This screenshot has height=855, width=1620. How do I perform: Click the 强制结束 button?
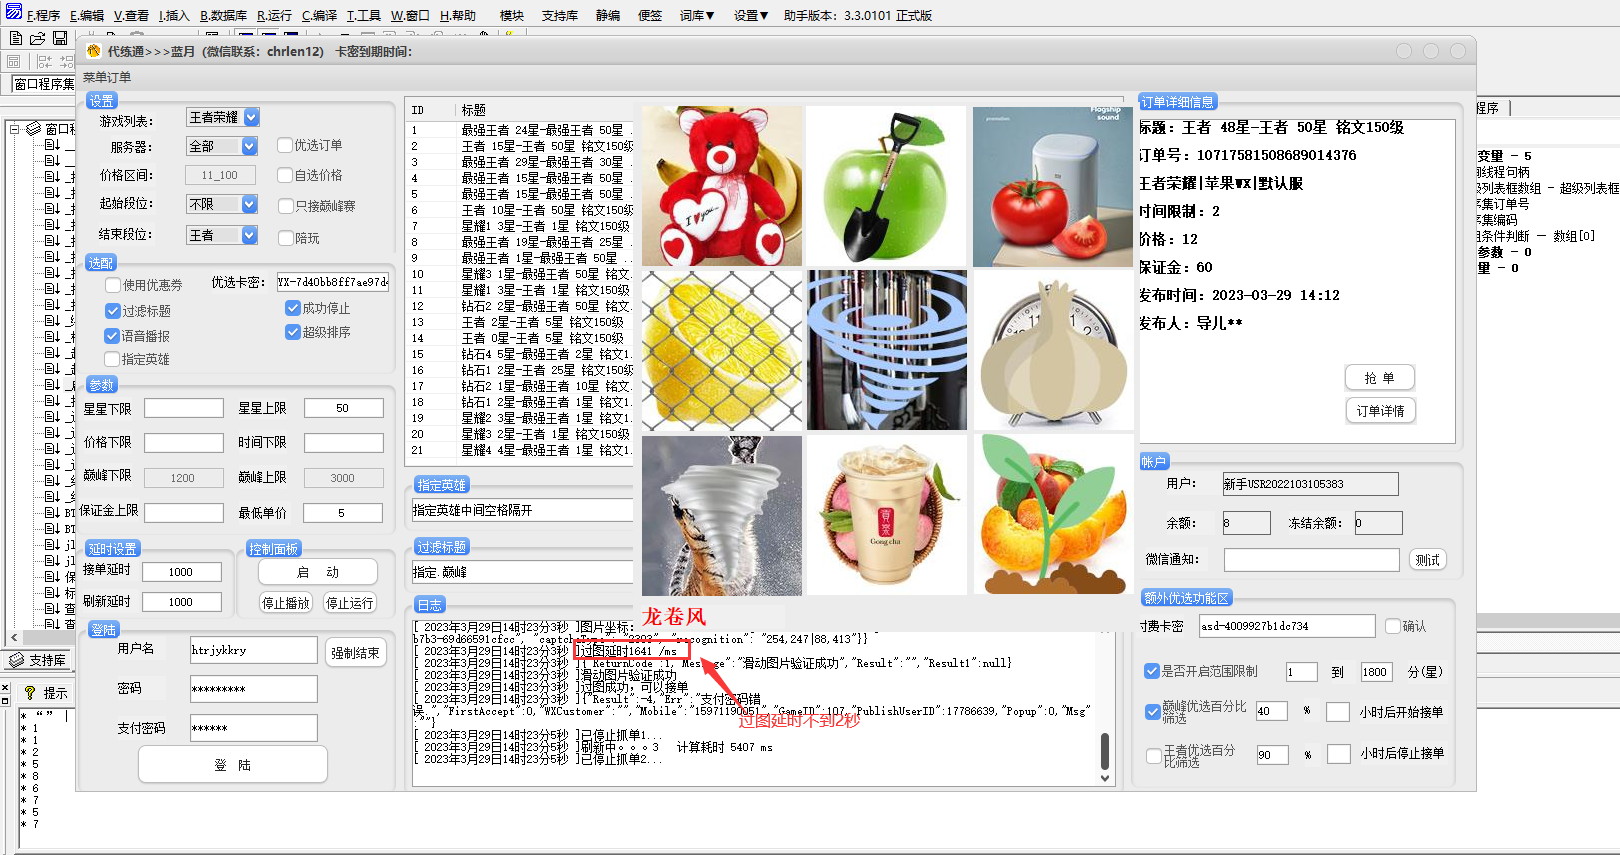[x=355, y=653]
